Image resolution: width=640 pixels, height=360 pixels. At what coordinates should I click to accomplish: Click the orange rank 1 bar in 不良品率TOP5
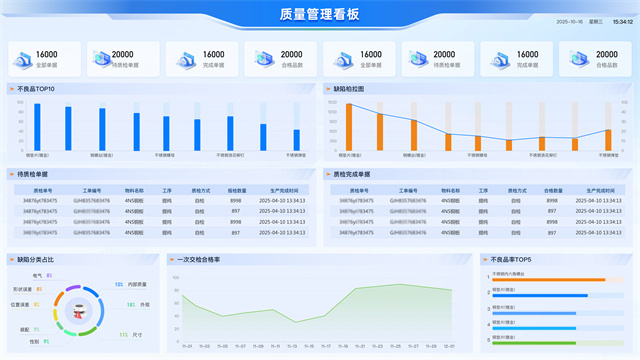point(549,280)
